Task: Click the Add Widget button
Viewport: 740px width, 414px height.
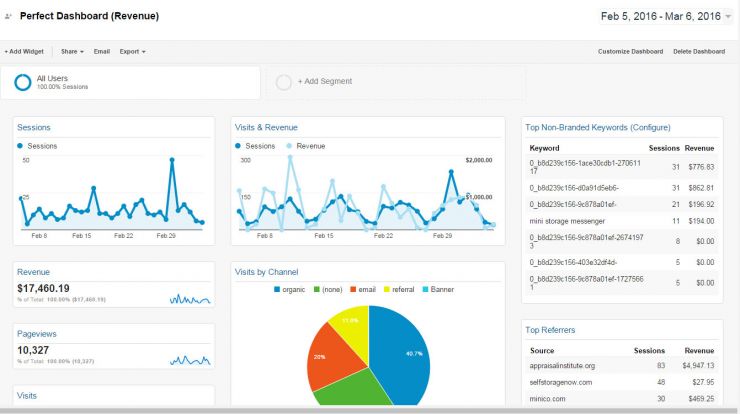Action: (x=24, y=51)
